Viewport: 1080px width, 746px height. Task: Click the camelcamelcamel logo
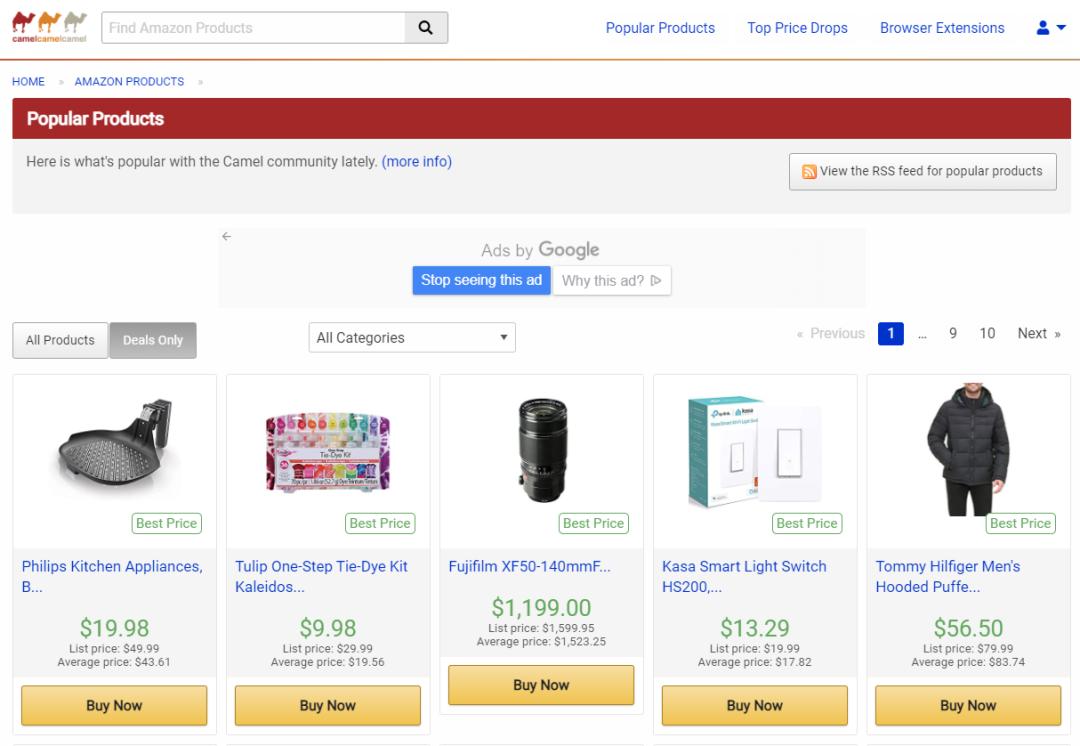49,27
